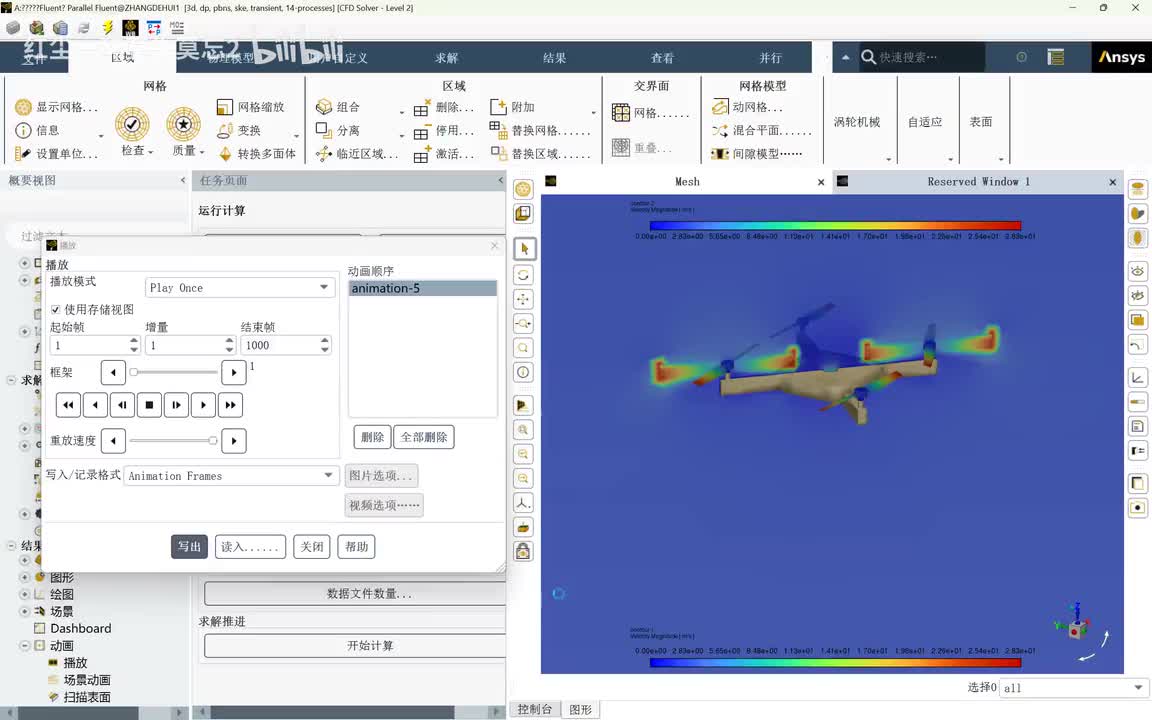Select the rotate view tool
The image size is (1152, 720).
523,275
